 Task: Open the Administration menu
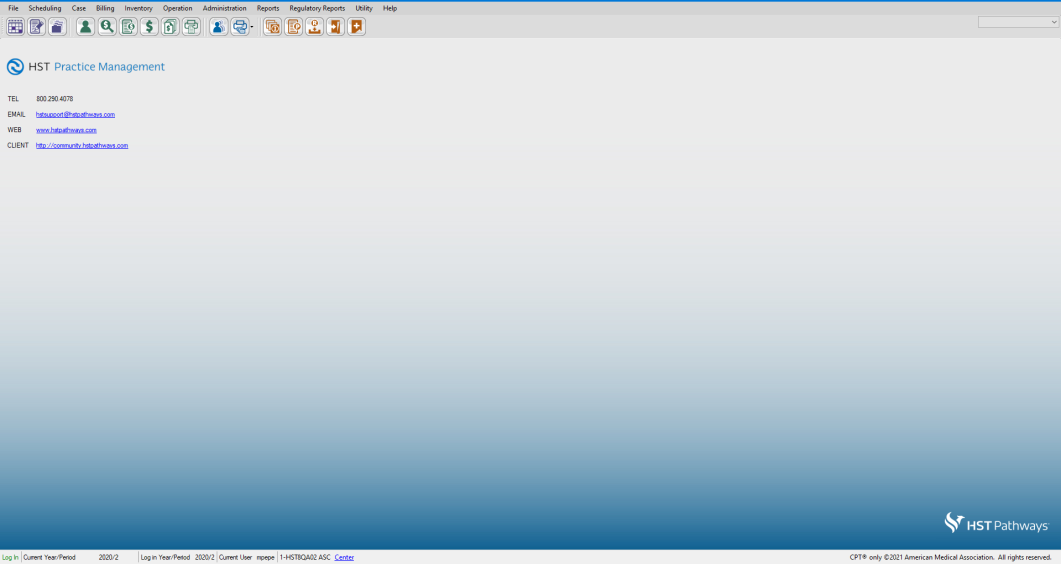tap(224, 8)
